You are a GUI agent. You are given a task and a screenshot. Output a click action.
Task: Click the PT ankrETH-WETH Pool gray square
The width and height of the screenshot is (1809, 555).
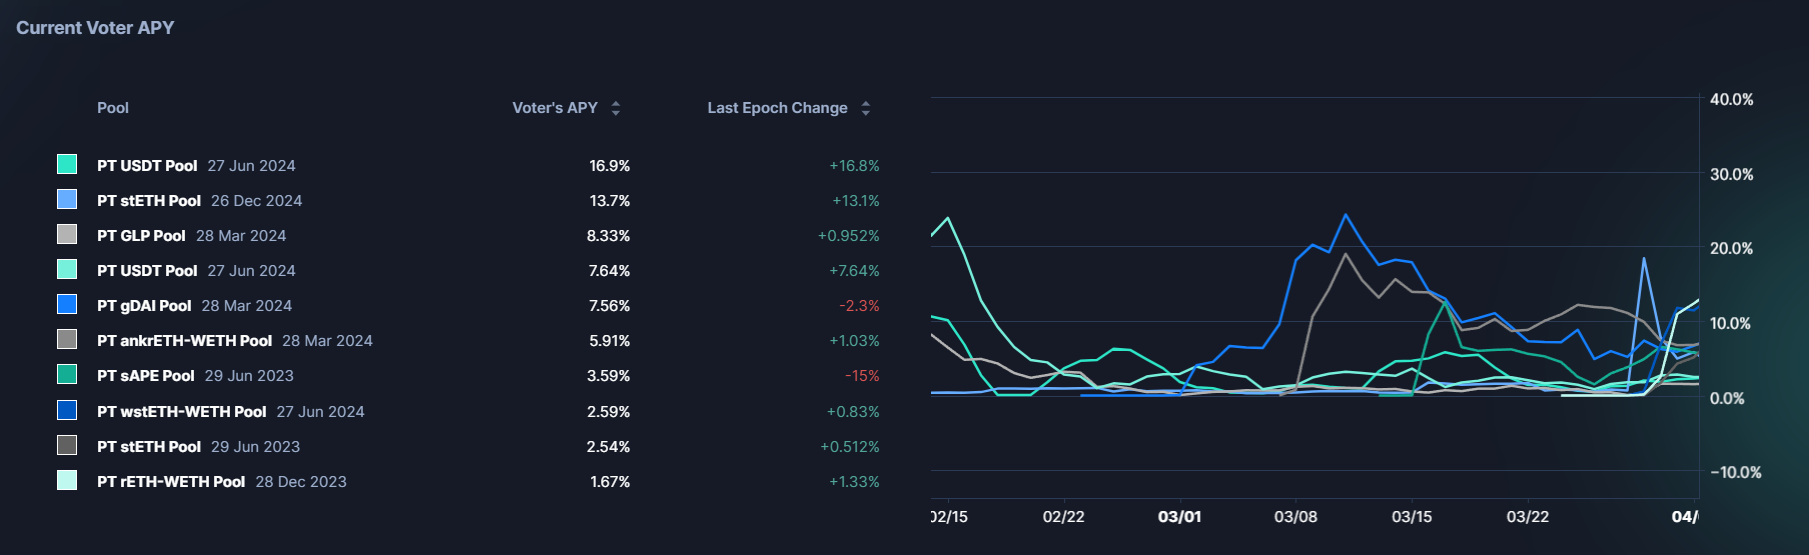pos(67,339)
